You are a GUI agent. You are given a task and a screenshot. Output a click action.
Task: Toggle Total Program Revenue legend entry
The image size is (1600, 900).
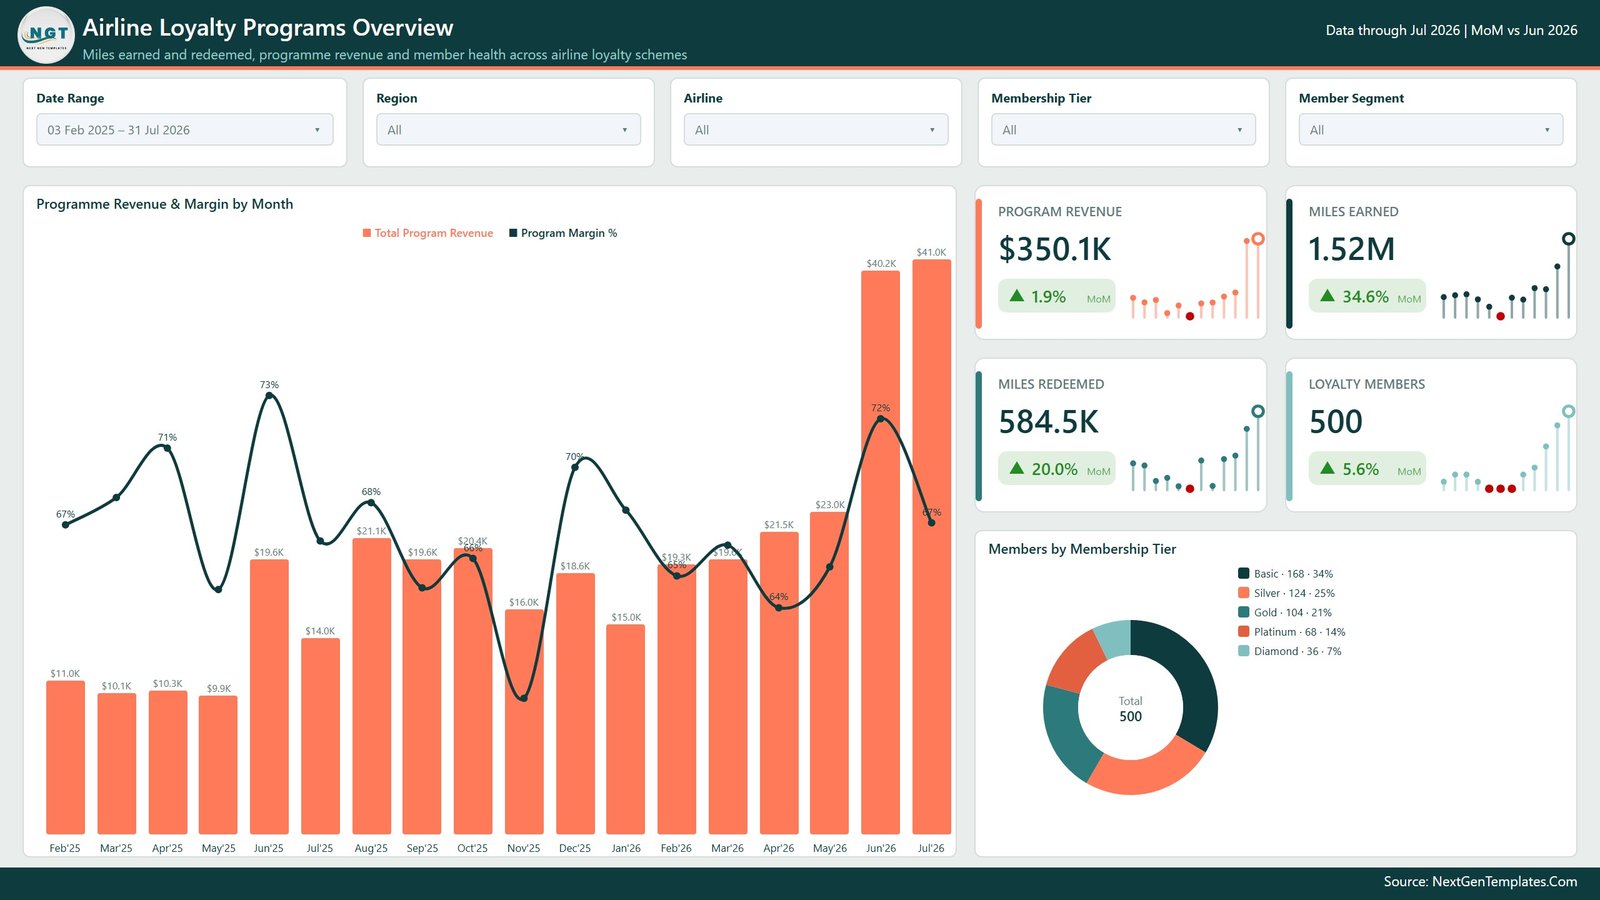tap(428, 233)
